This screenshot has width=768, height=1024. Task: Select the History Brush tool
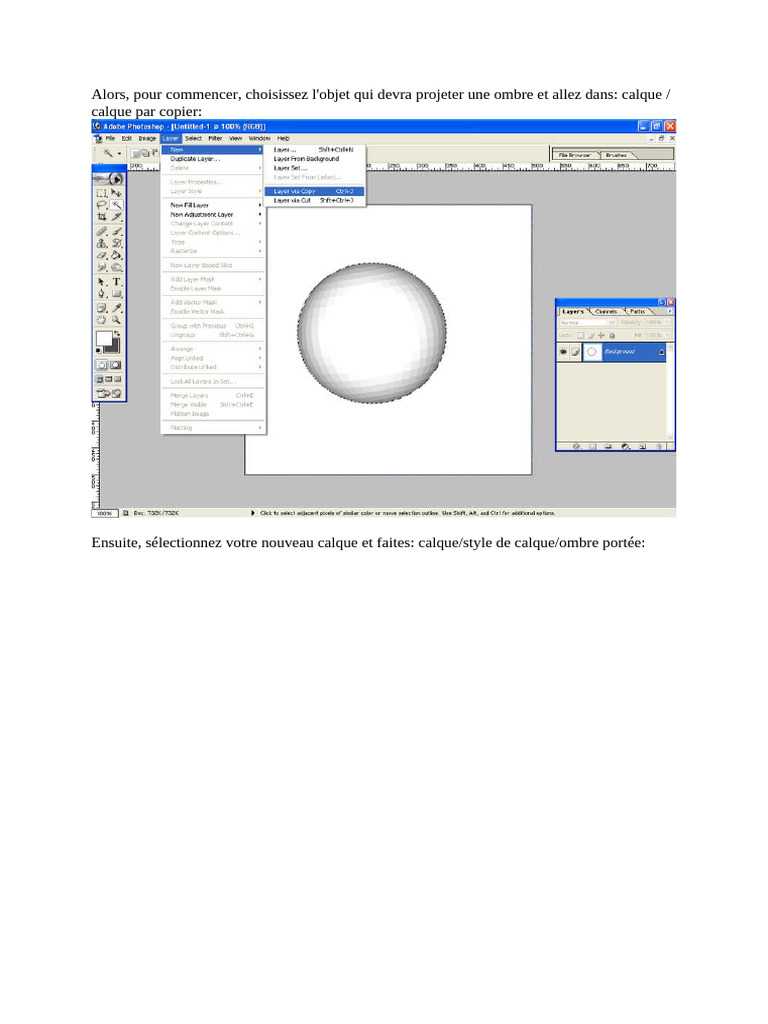(116, 244)
